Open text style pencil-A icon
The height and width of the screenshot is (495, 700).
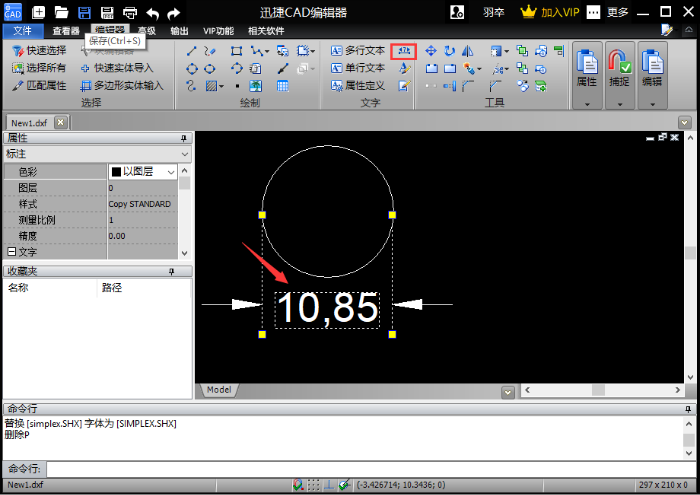(404, 69)
